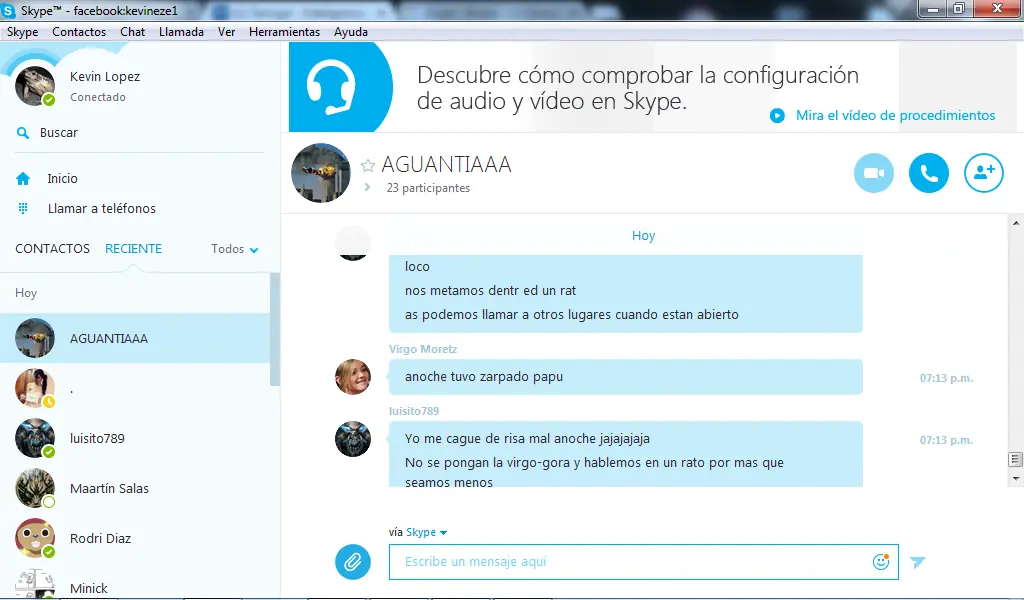
Task: Play the procedures video icon
Action: coord(777,116)
